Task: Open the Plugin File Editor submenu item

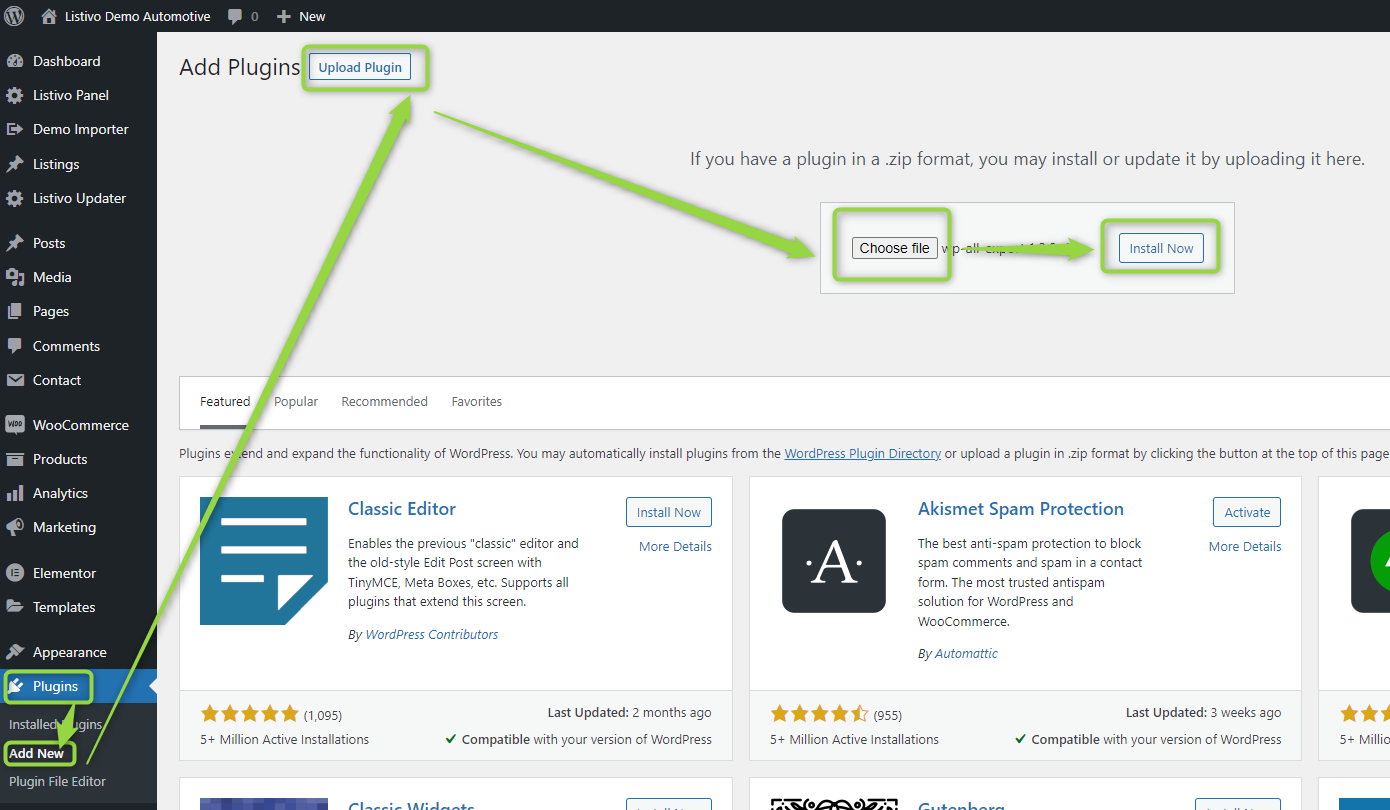Action: 57,781
